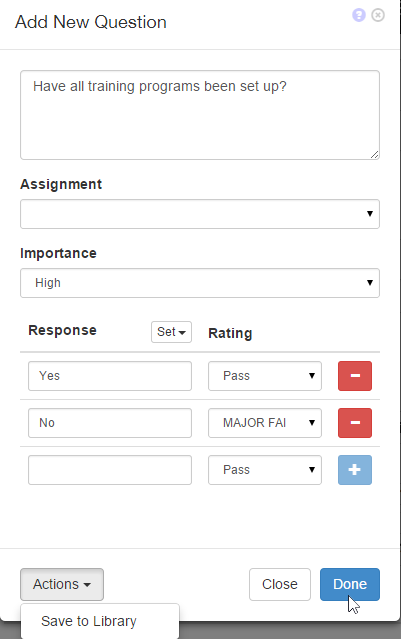Change rating for the Yes response

click(265, 376)
